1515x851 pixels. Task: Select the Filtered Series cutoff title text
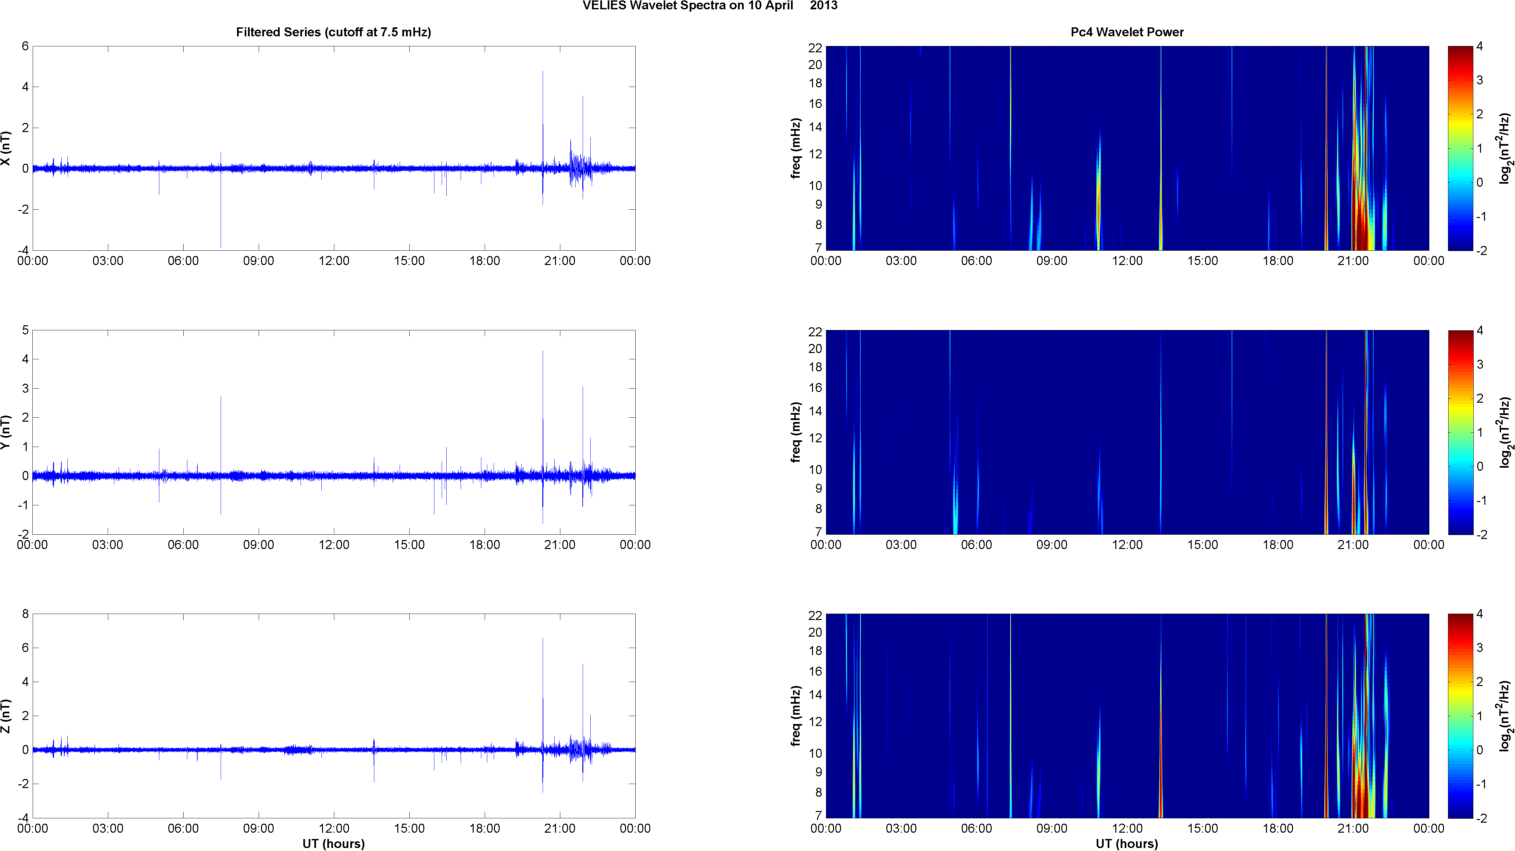click(333, 32)
